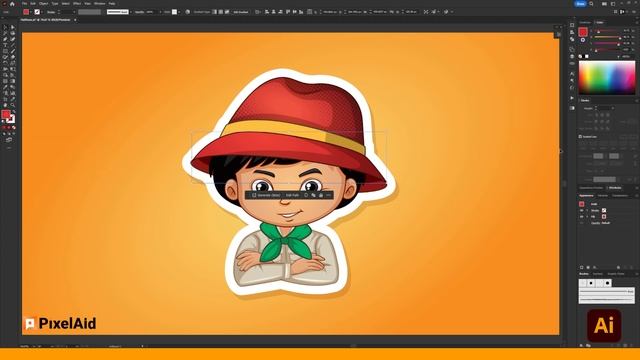
Task: Set toolbar fill mode to None
Action: click(x=14, y=128)
